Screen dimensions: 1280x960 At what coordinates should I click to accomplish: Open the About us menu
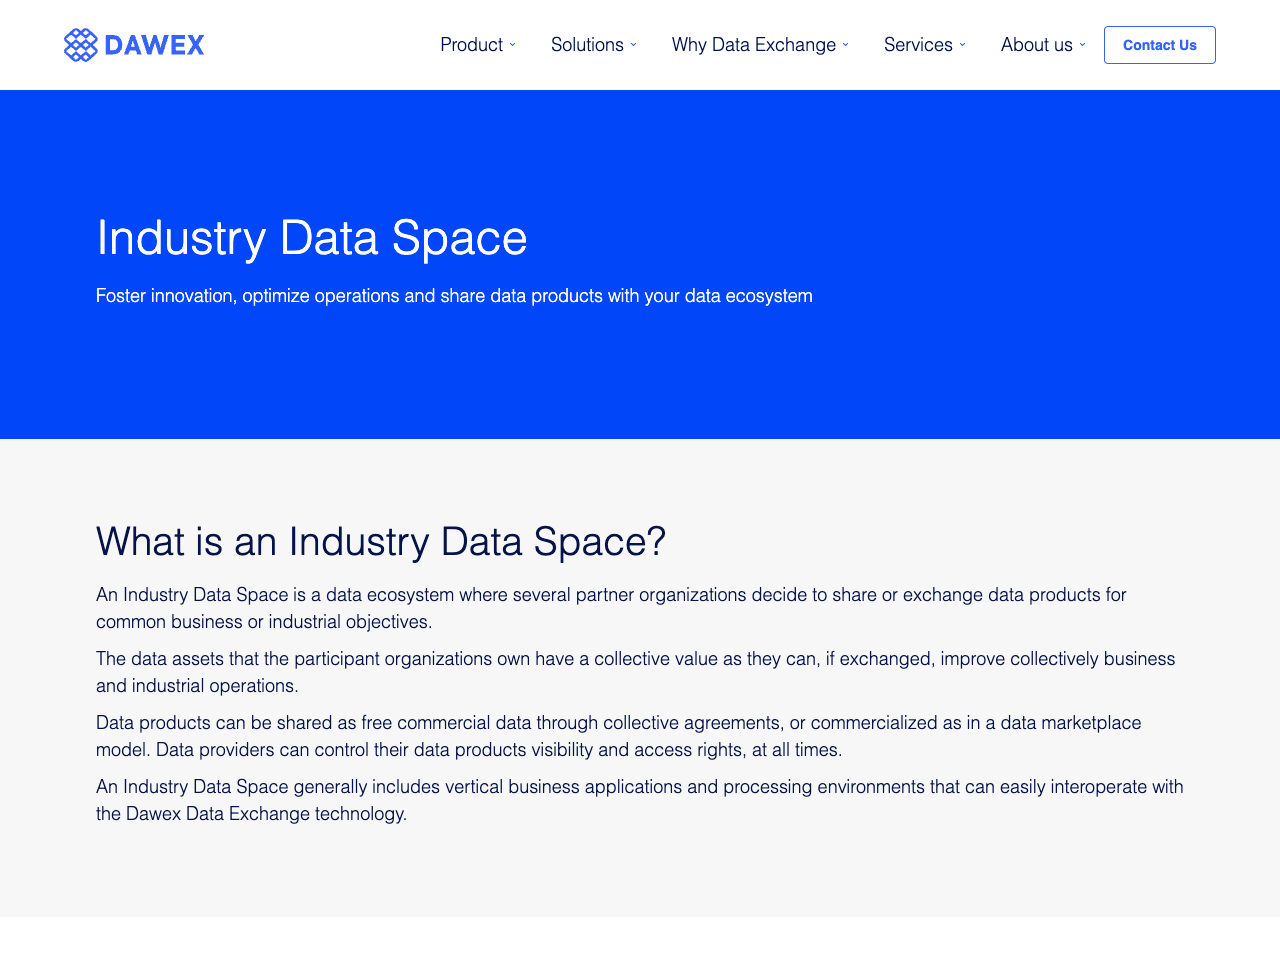(1037, 45)
